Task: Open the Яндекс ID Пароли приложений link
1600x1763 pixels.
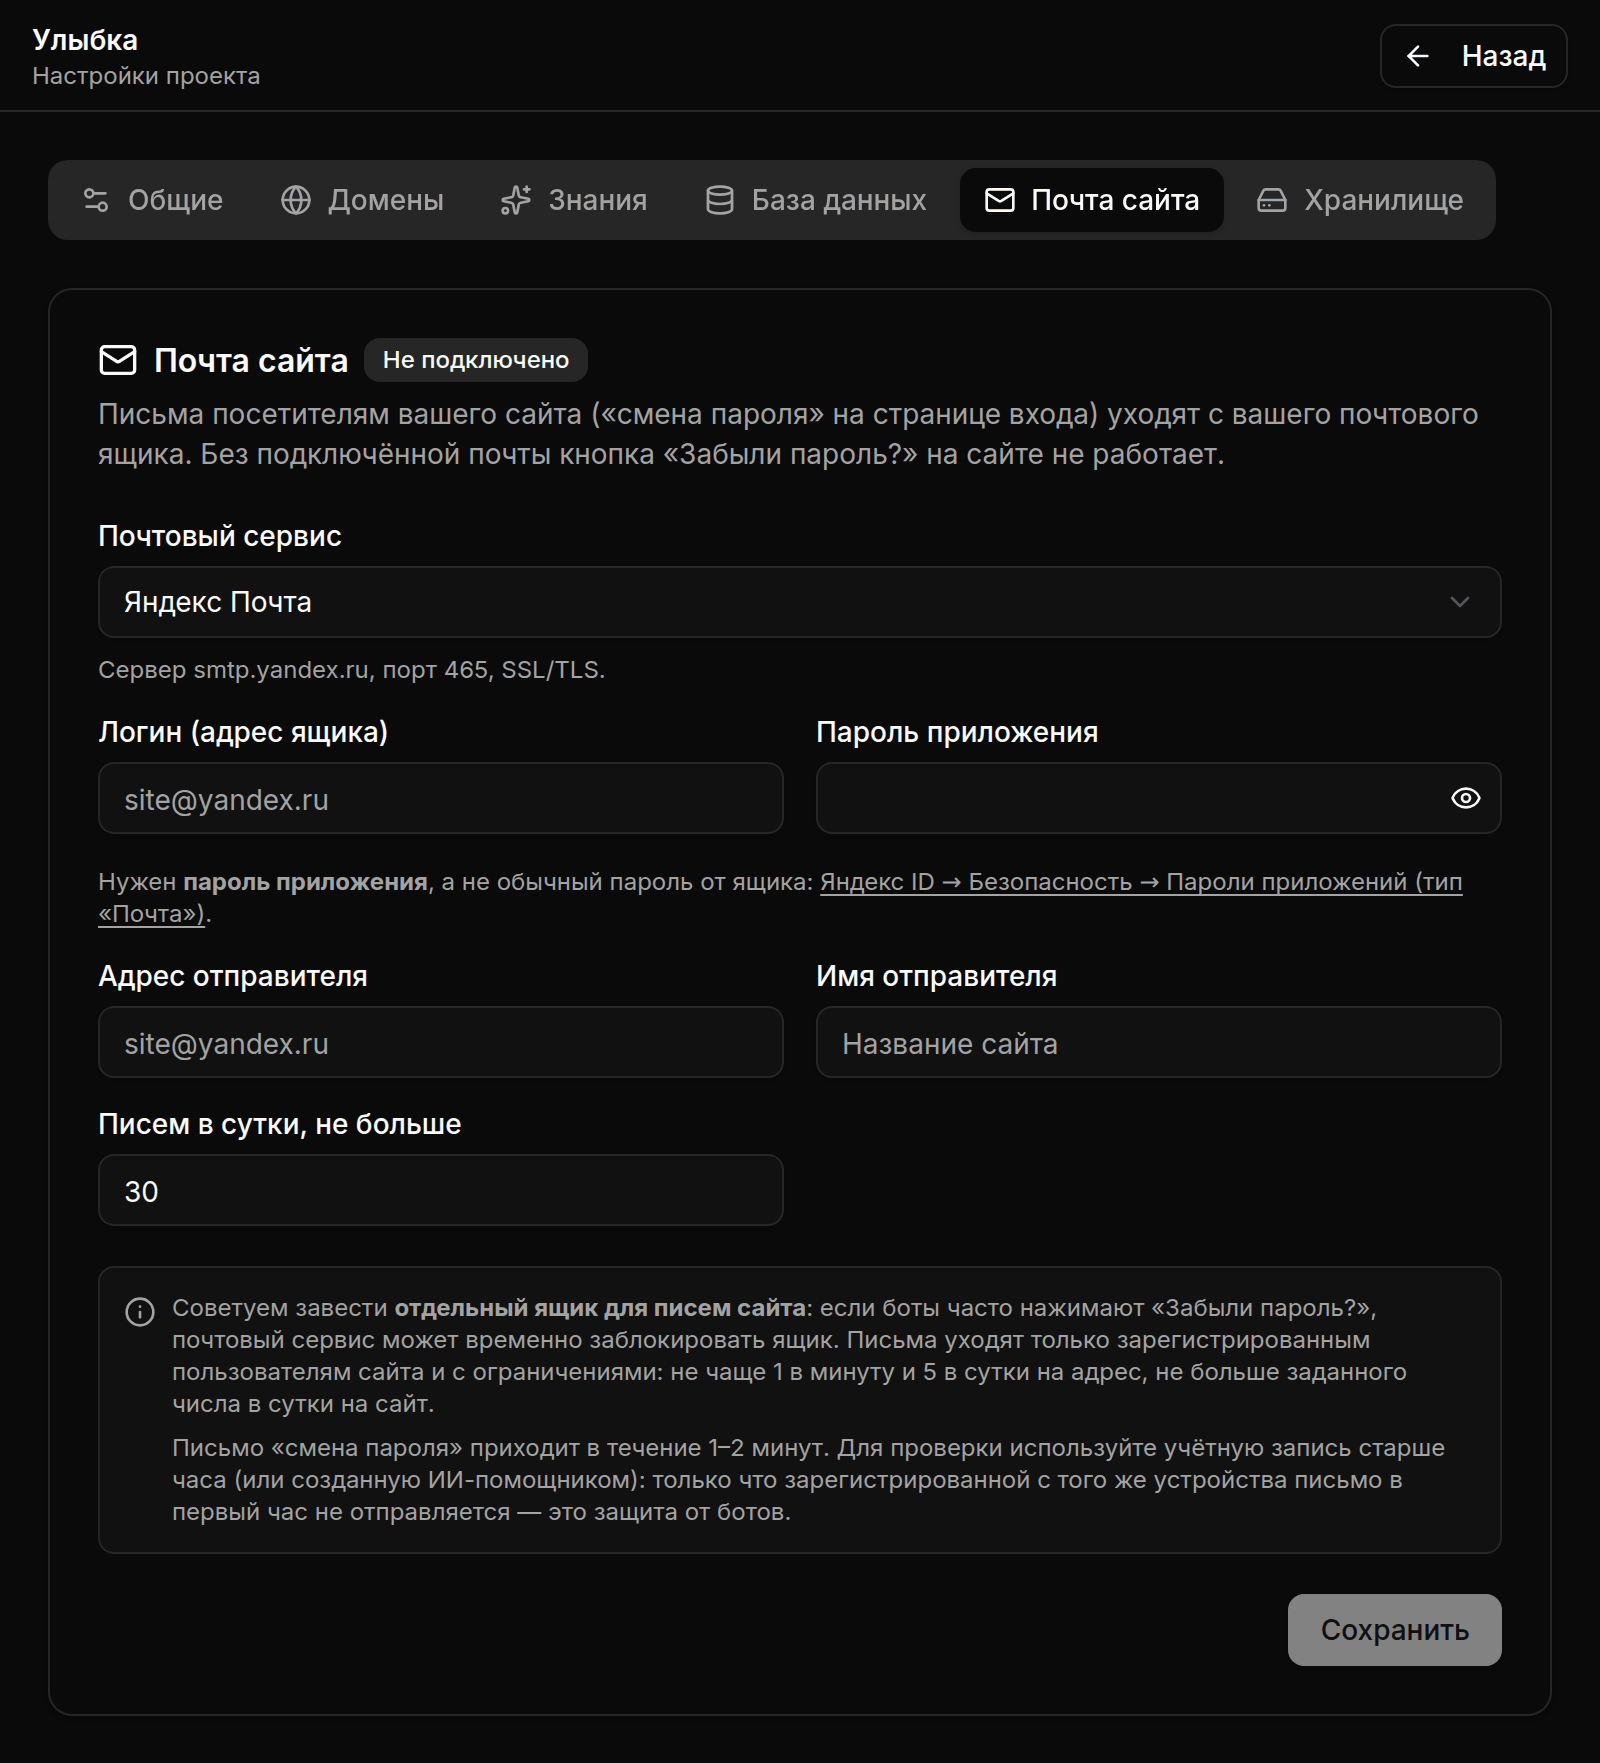Action: click(1141, 882)
